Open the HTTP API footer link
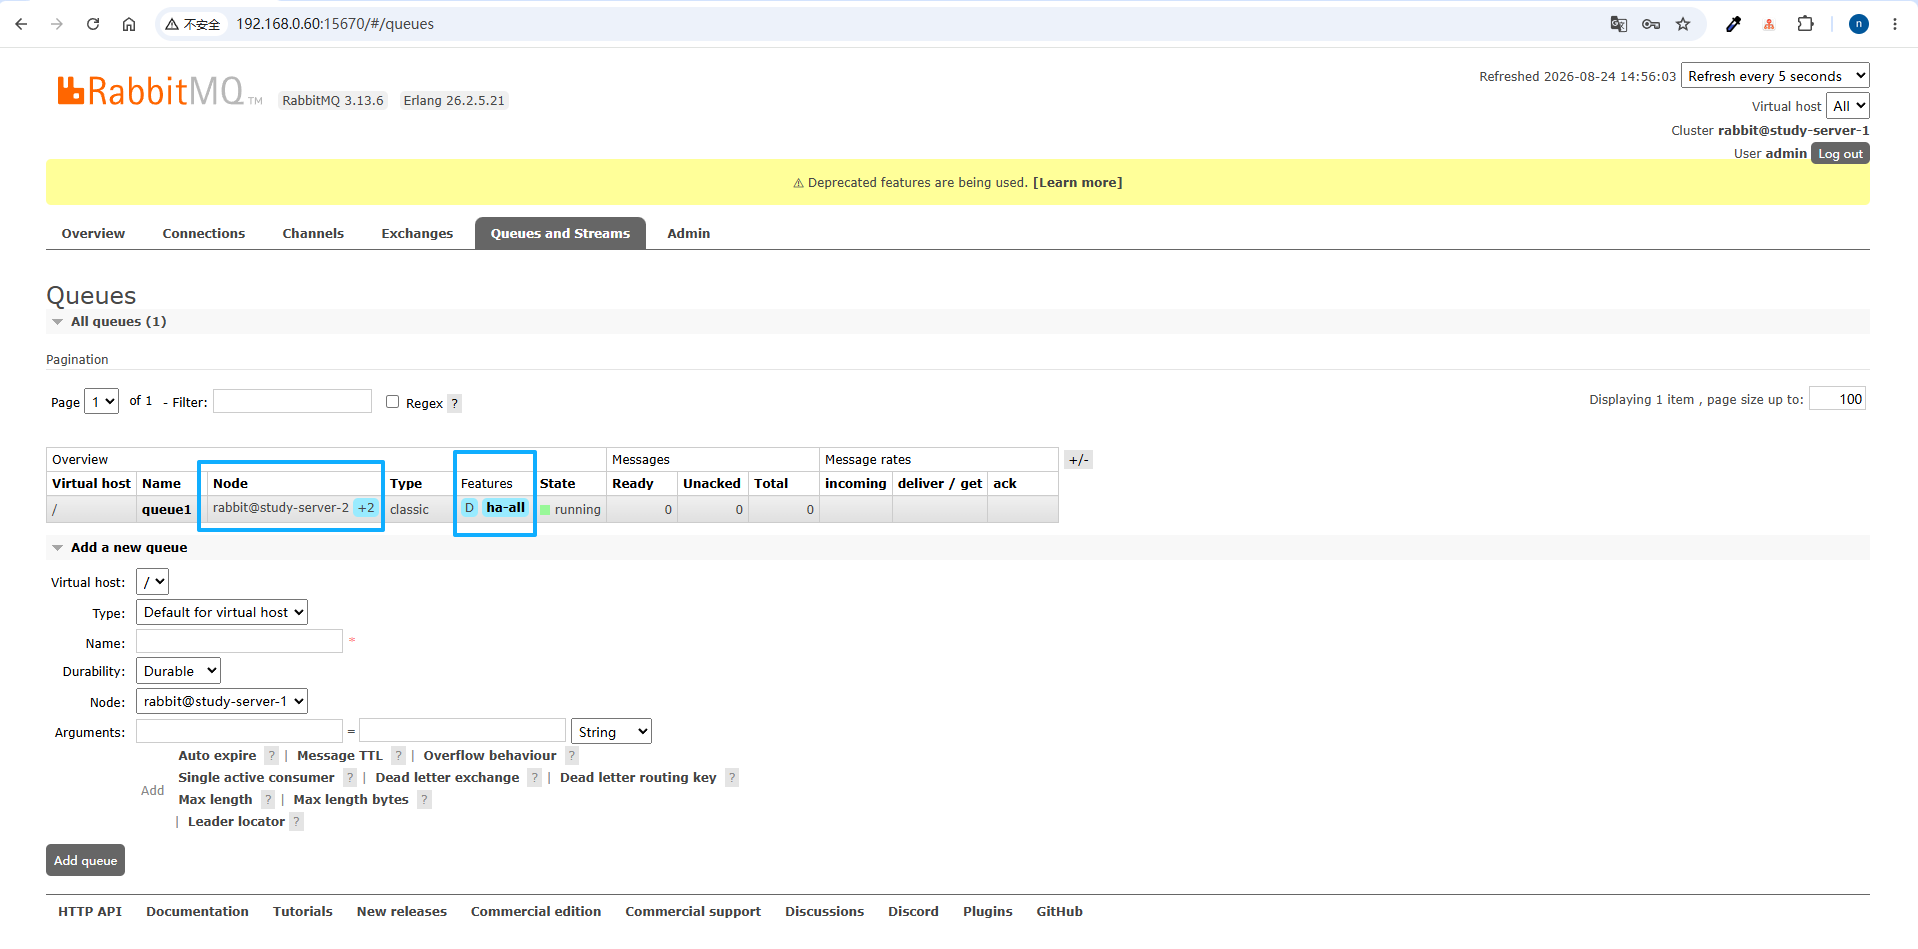The image size is (1918, 949). tap(90, 912)
